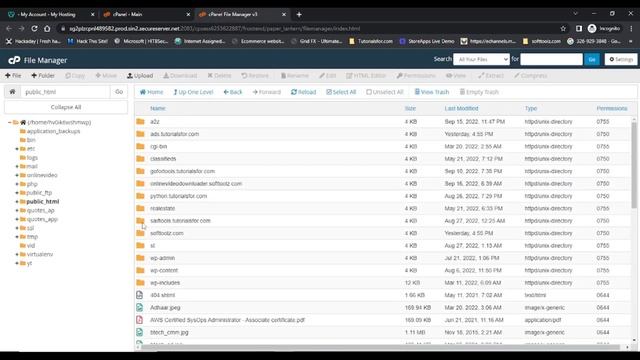Click the Compress toolbar item
The image size is (640, 360).
pos(531,76)
